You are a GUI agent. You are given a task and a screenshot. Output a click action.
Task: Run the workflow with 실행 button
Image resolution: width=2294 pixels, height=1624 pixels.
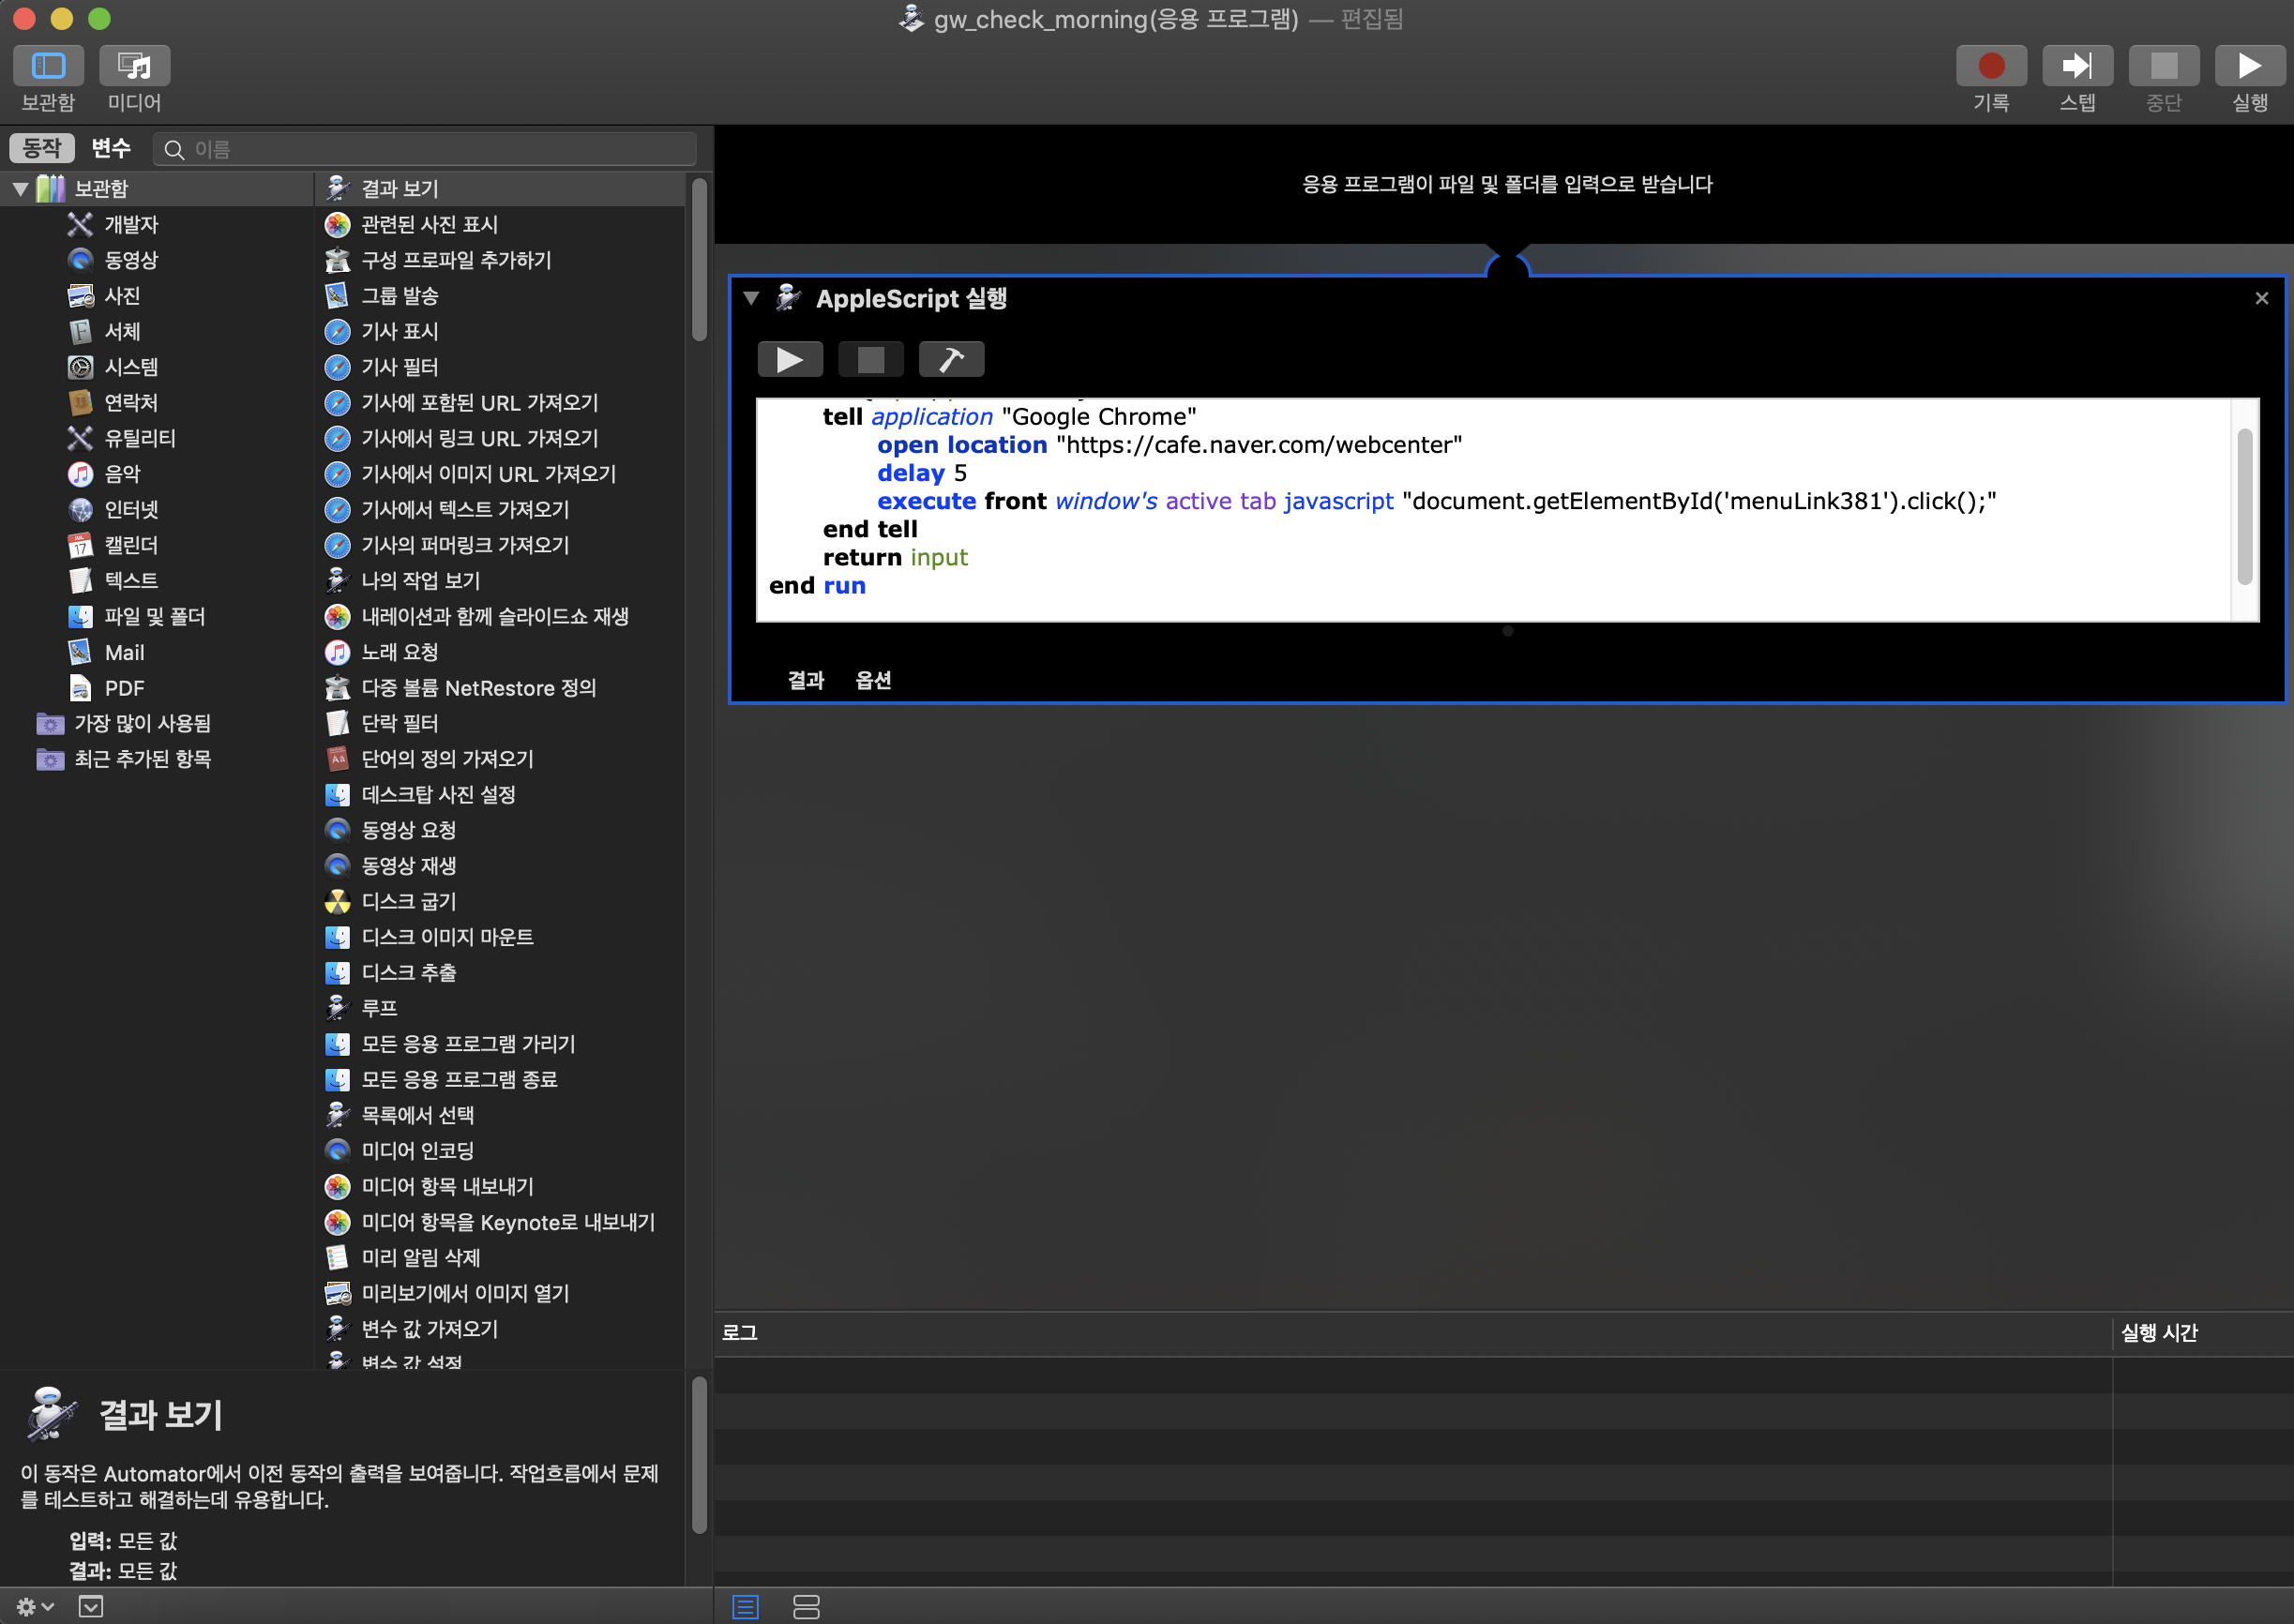[2249, 66]
